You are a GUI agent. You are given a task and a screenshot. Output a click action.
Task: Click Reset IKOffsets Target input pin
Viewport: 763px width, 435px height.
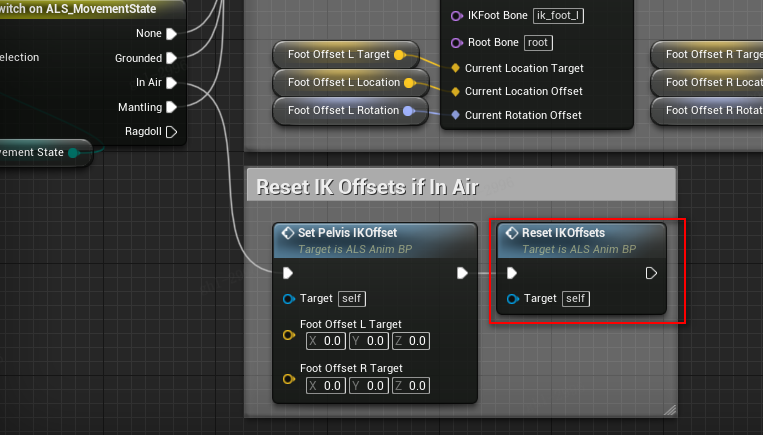click(513, 299)
